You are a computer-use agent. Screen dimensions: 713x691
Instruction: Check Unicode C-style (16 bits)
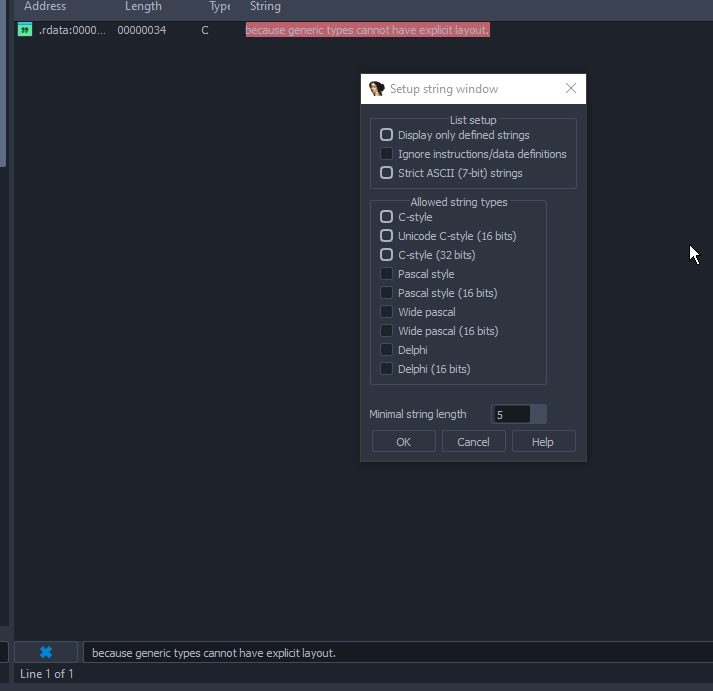[387, 235]
